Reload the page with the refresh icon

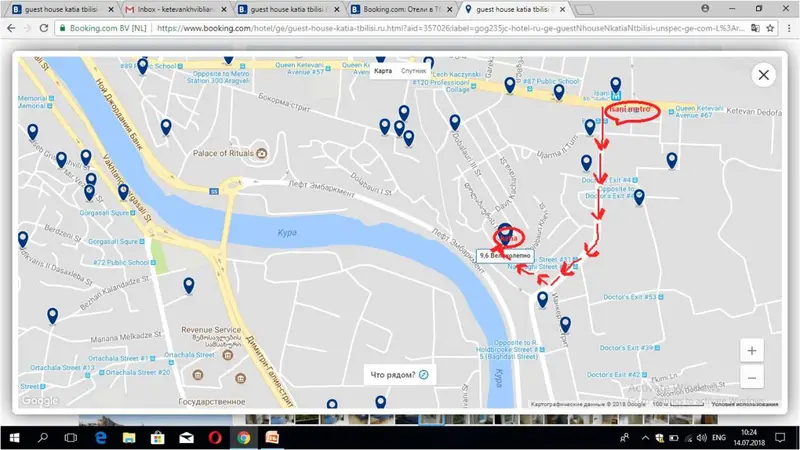click(44, 28)
